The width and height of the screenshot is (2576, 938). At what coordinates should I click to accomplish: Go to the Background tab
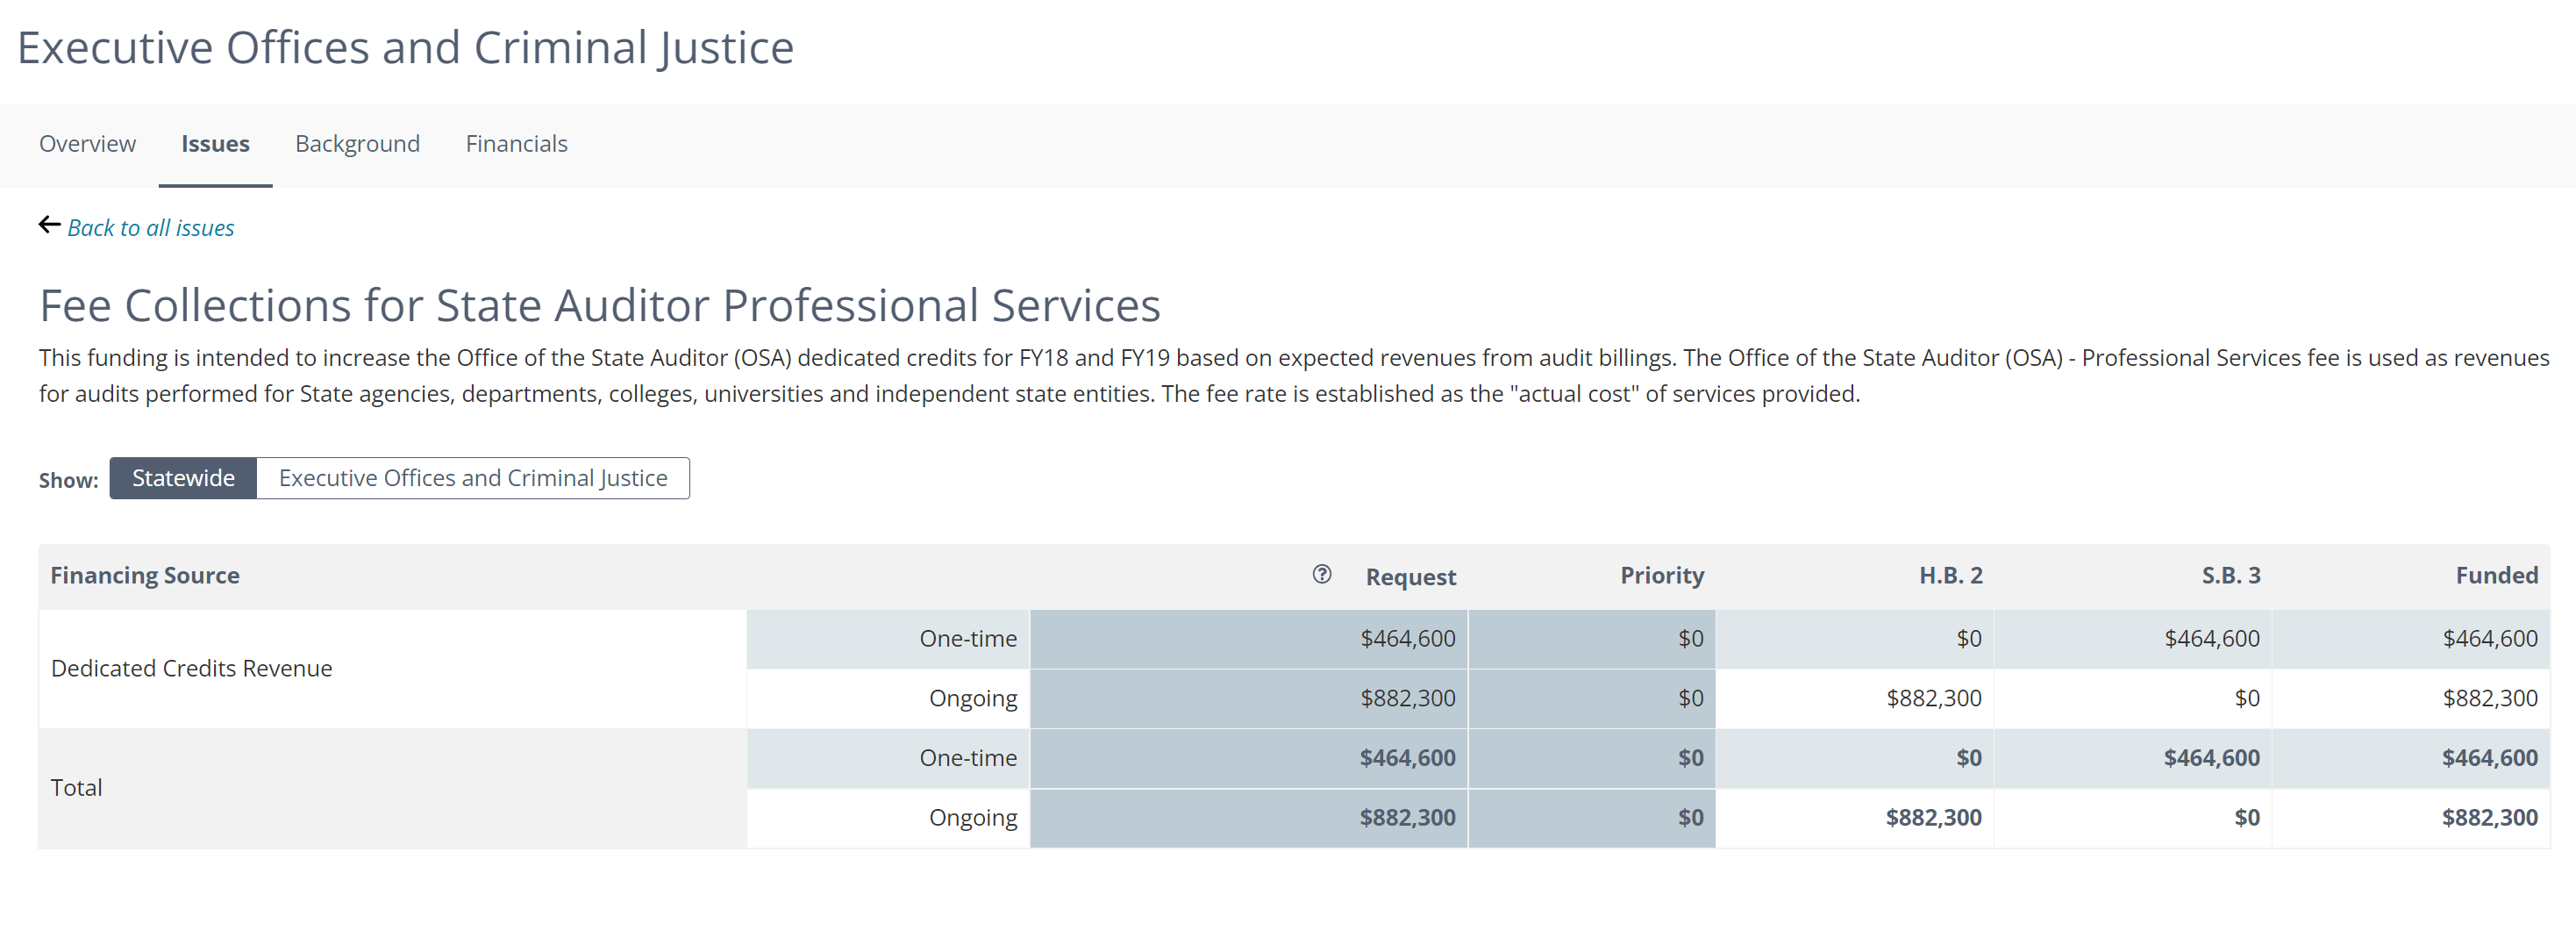tap(357, 144)
